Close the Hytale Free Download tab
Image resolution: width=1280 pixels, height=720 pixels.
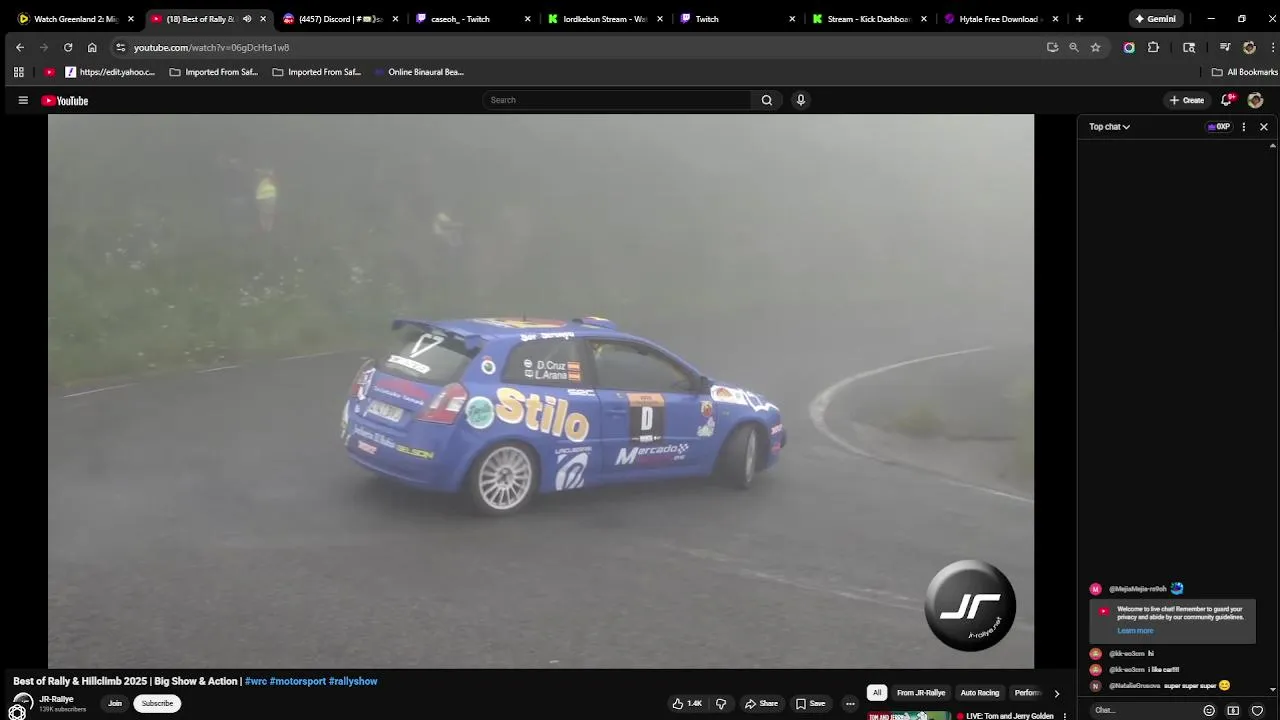pyautogui.click(x=1055, y=19)
